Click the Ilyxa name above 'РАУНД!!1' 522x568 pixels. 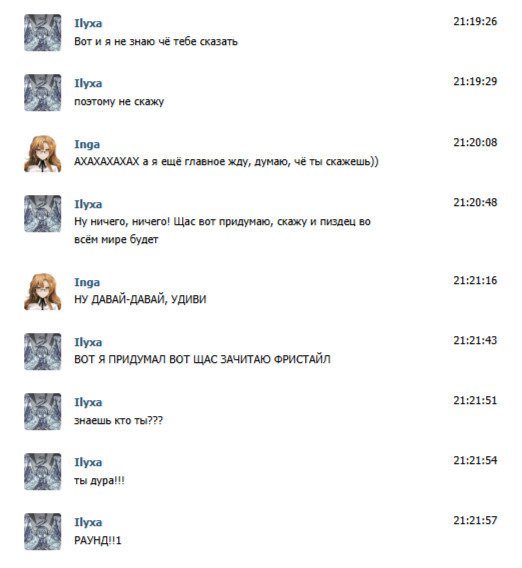(x=88, y=522)
